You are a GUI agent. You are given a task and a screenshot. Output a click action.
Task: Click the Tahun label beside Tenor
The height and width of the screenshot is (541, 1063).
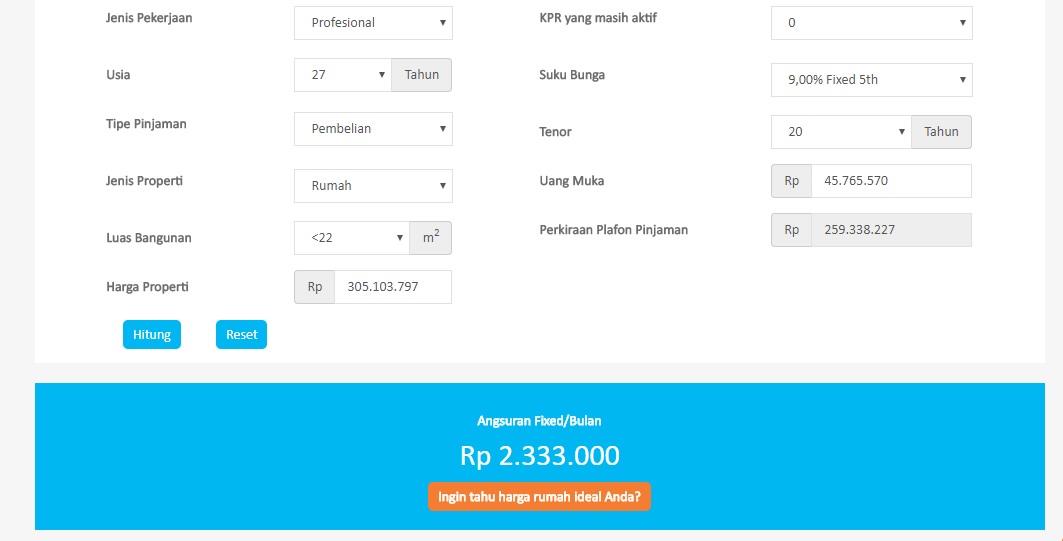(941, 132)
